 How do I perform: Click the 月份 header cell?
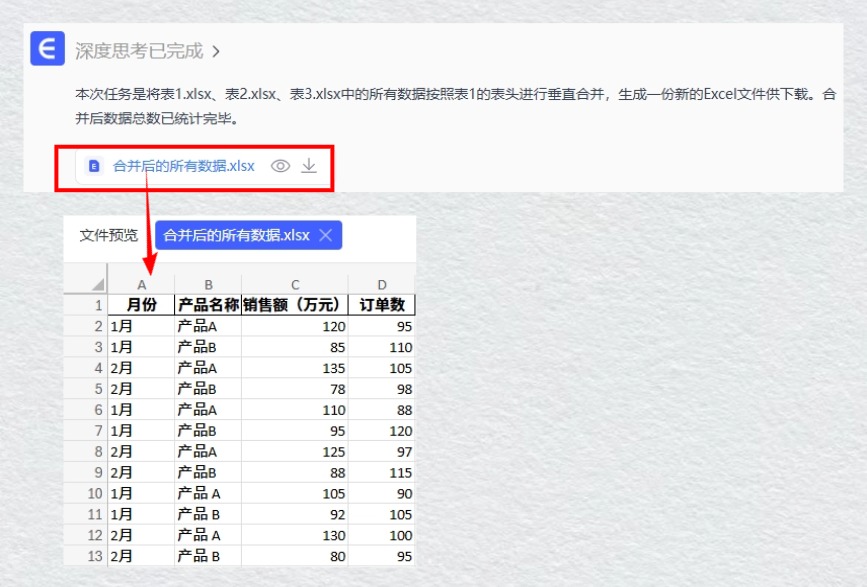(x=141, y=305)
